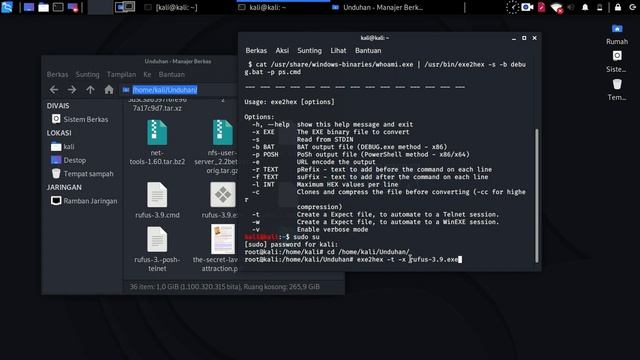Screen dimensions: 640x360
Task: Click the show desktop icon in the panel
Action: pyautogui.click(x=29, y=7)
